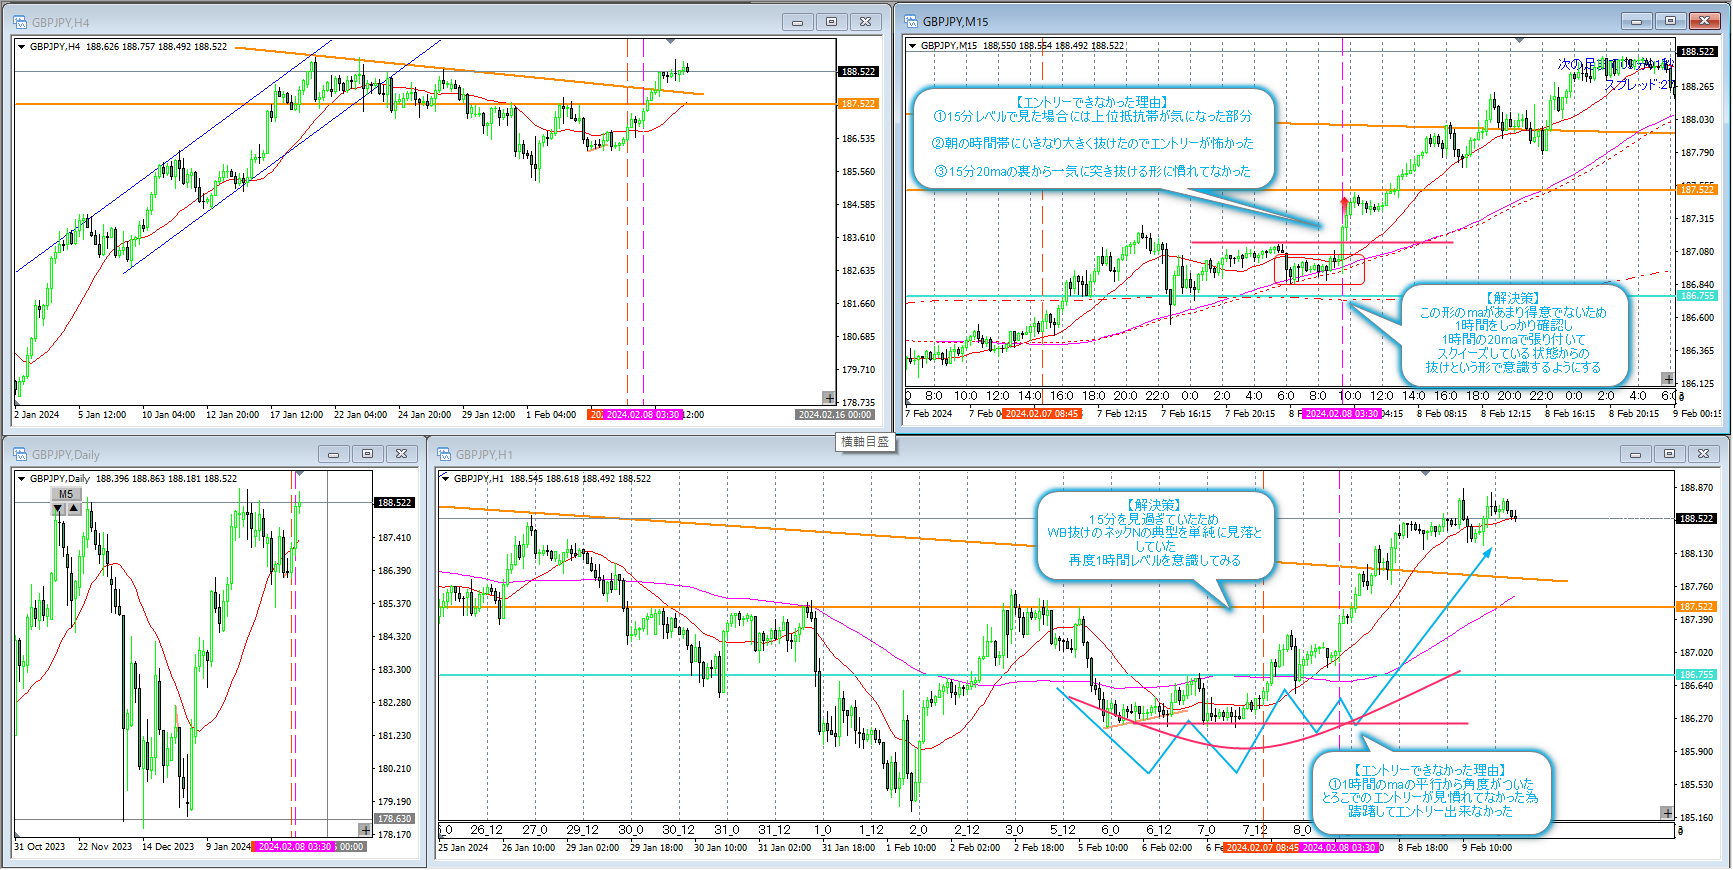Click the up arrow under M5 in Daily chart
Image resolution: width=1733 pixels, height=870 pixels.
point(74,509)
